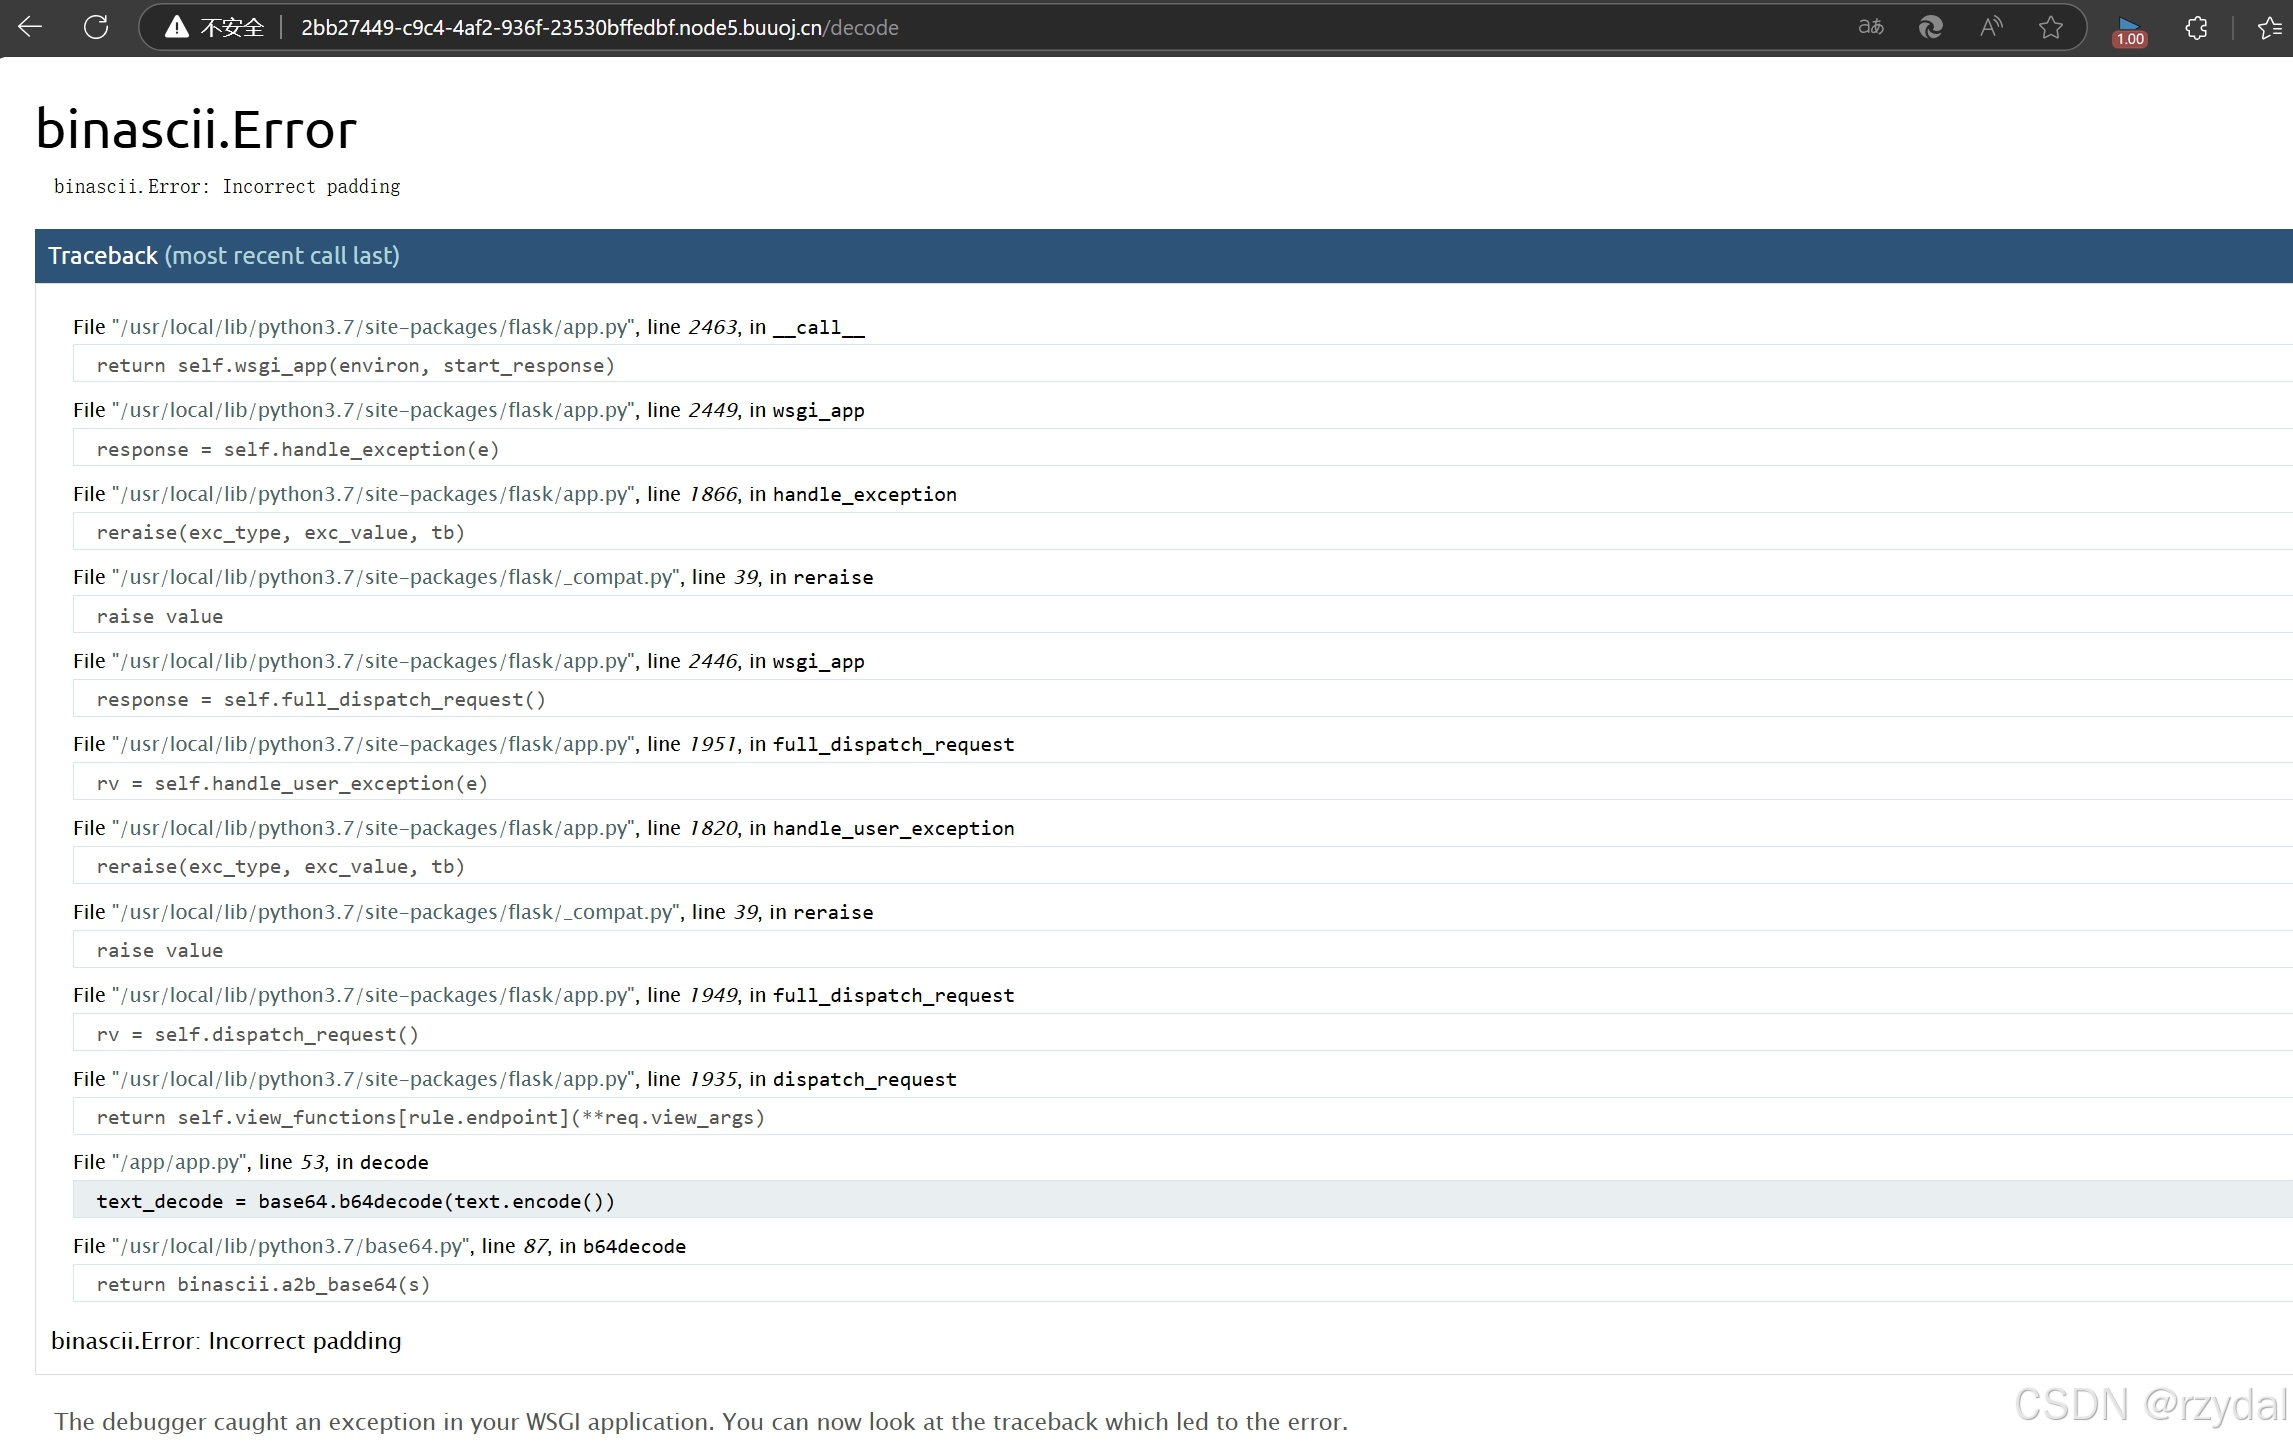Click the rv = self.dispatch_request() code line
The image size is (2293, 1443).
tap(257, 1035)
